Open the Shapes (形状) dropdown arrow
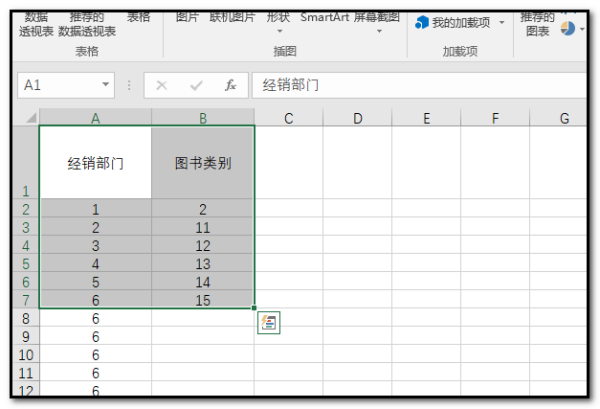Viewport: 600px width, 409px height. tap(279, 31)
